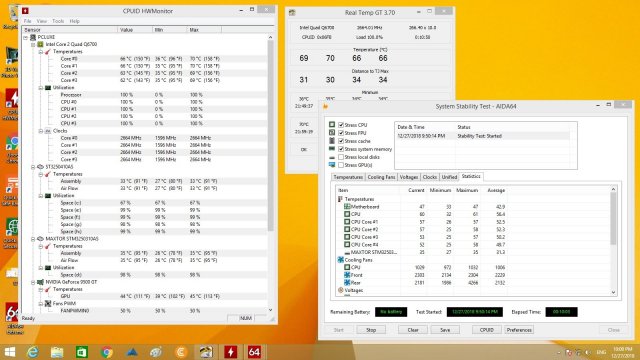
Task: Open Windows Store from the taskbar
Action: click(x=82, y=352)
